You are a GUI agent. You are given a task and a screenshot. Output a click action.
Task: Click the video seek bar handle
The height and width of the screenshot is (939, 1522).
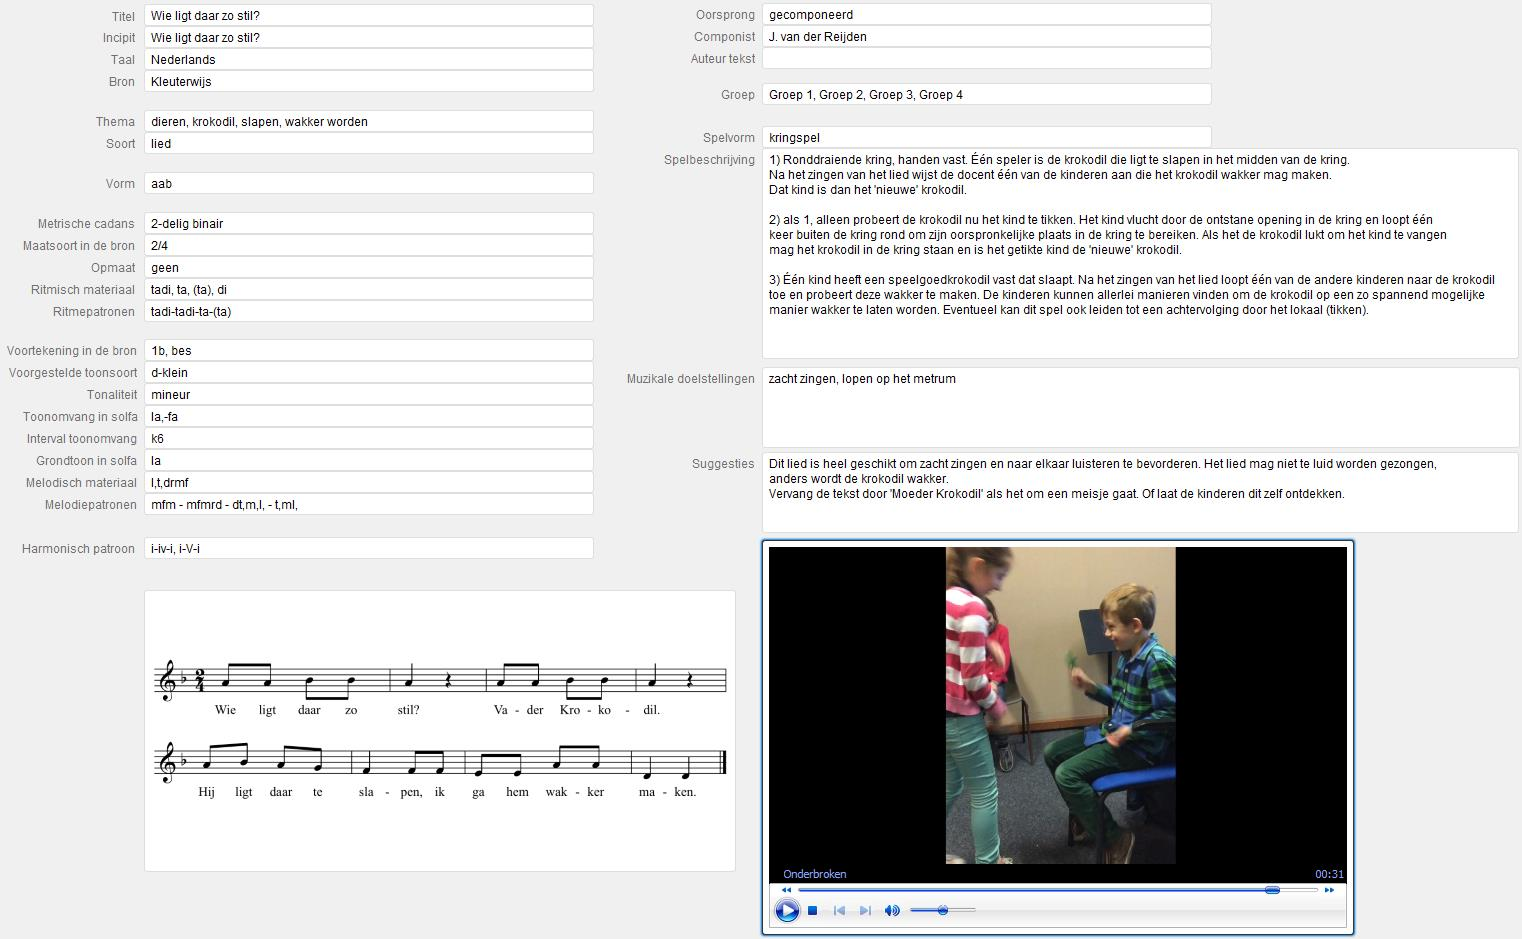pos(1272,890)
